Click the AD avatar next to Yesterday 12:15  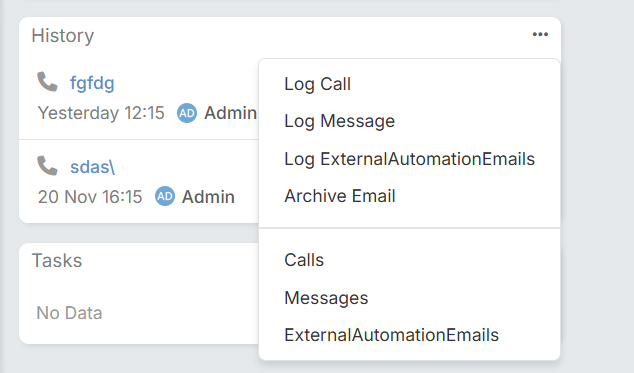[187, 113]
